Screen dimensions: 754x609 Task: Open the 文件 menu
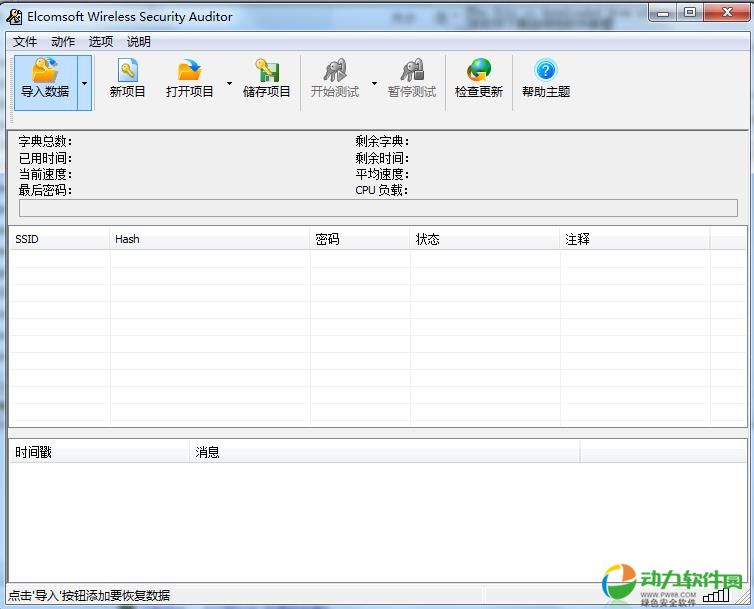[x=25, y=42]
